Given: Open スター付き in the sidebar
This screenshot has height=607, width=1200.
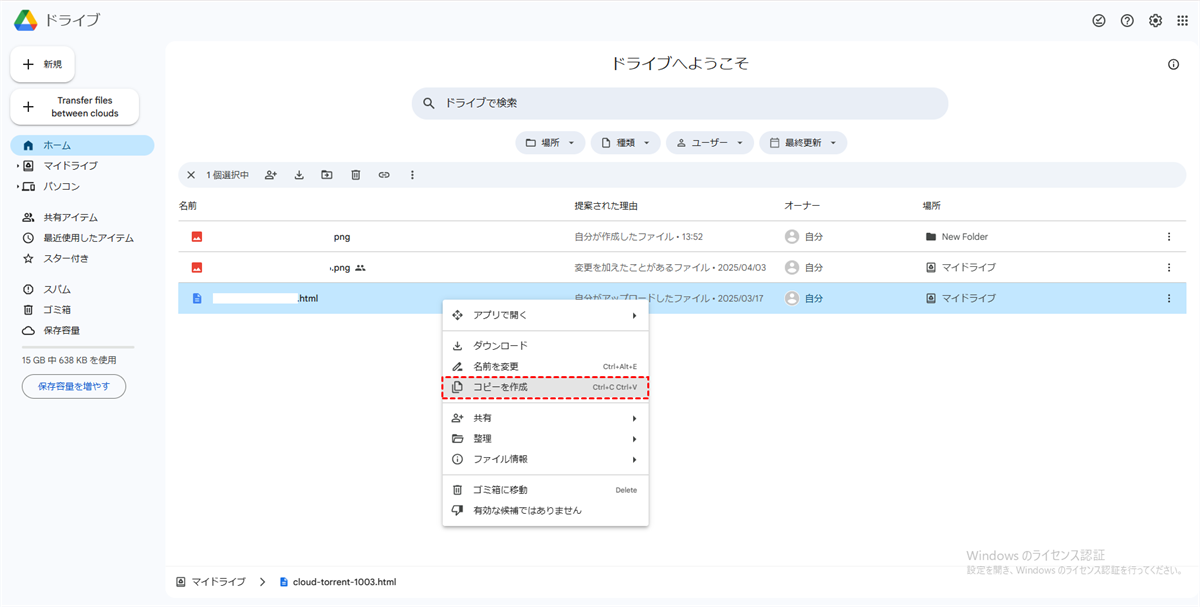Looking at the screenshot, I should pos(66,259).
